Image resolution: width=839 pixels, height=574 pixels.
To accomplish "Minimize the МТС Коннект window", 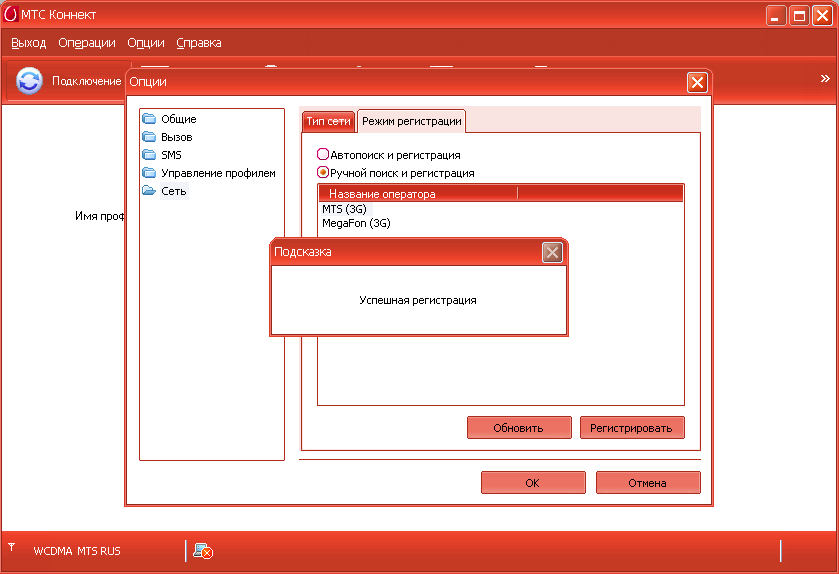I will pos(775,15).
